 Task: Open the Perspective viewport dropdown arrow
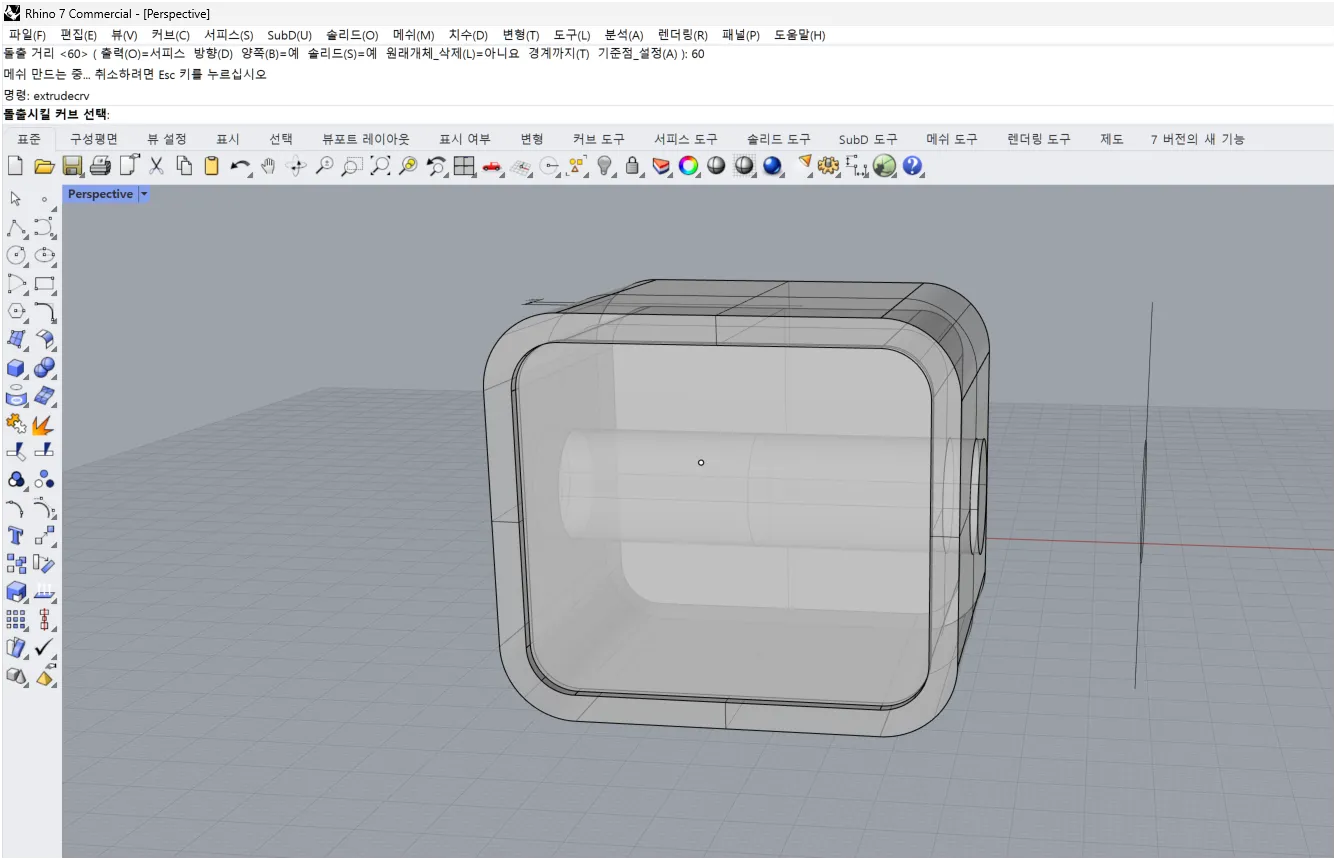coord(144,194)
